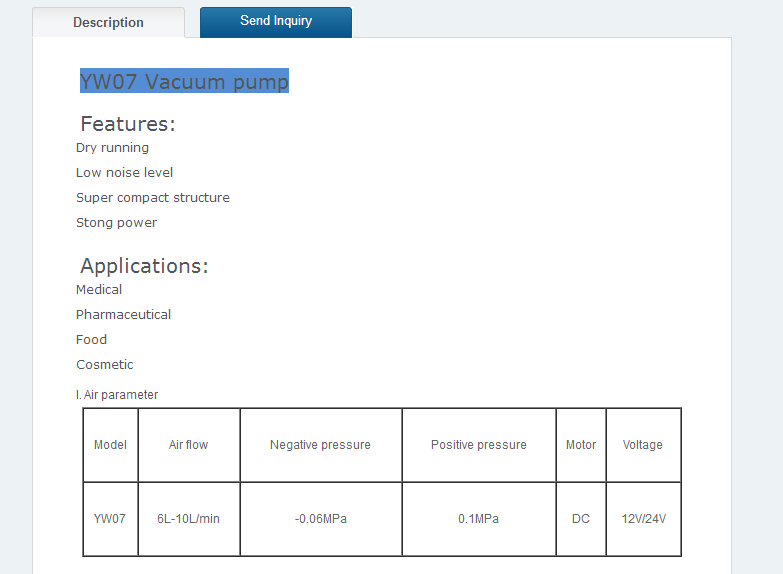The width and height of the screenshot is (783, 574).
Task: Click the Model column header cell
Action: tap(110, 445)
